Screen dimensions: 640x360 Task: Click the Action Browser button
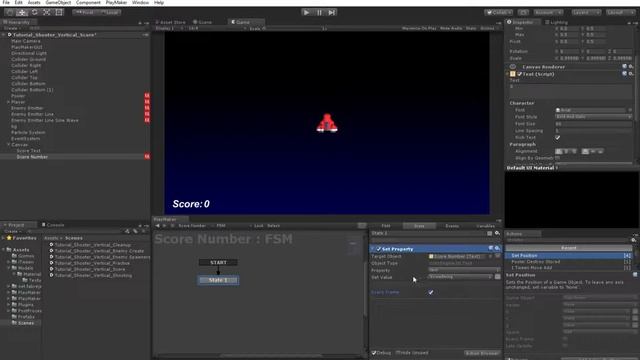click(482, 353)
